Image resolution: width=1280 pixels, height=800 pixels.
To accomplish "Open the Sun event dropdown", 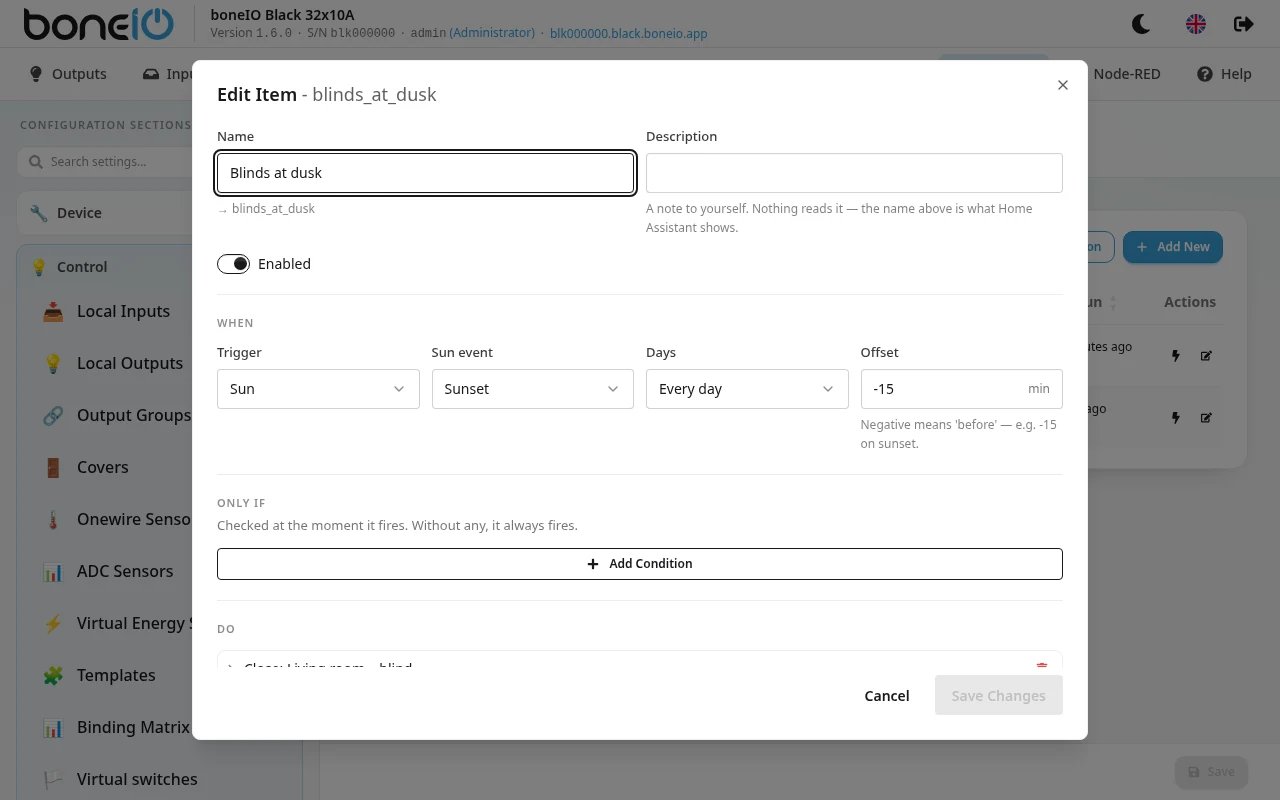I will tap(532, 389).
